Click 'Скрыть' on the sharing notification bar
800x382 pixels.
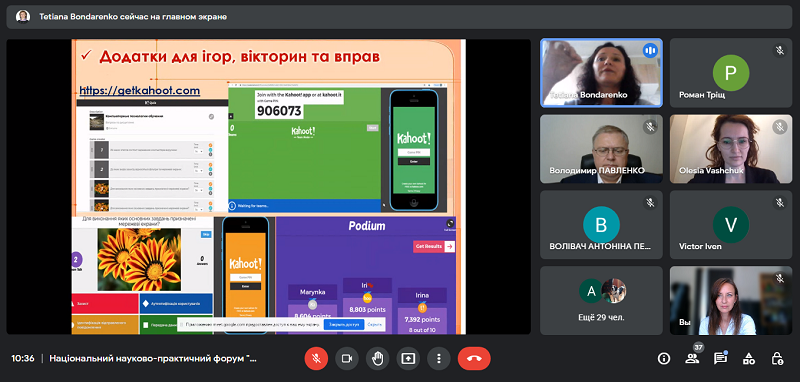coord(374,324)
